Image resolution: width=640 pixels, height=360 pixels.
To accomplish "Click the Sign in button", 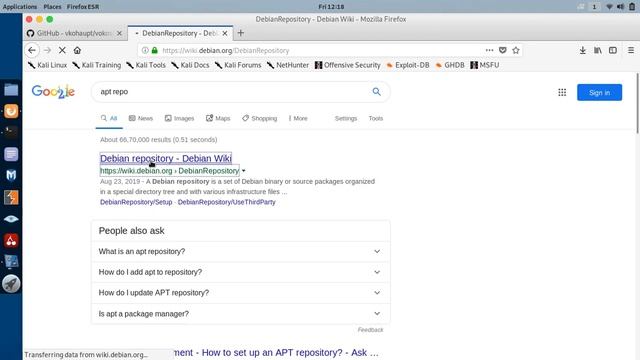I will tap(599, 92).
